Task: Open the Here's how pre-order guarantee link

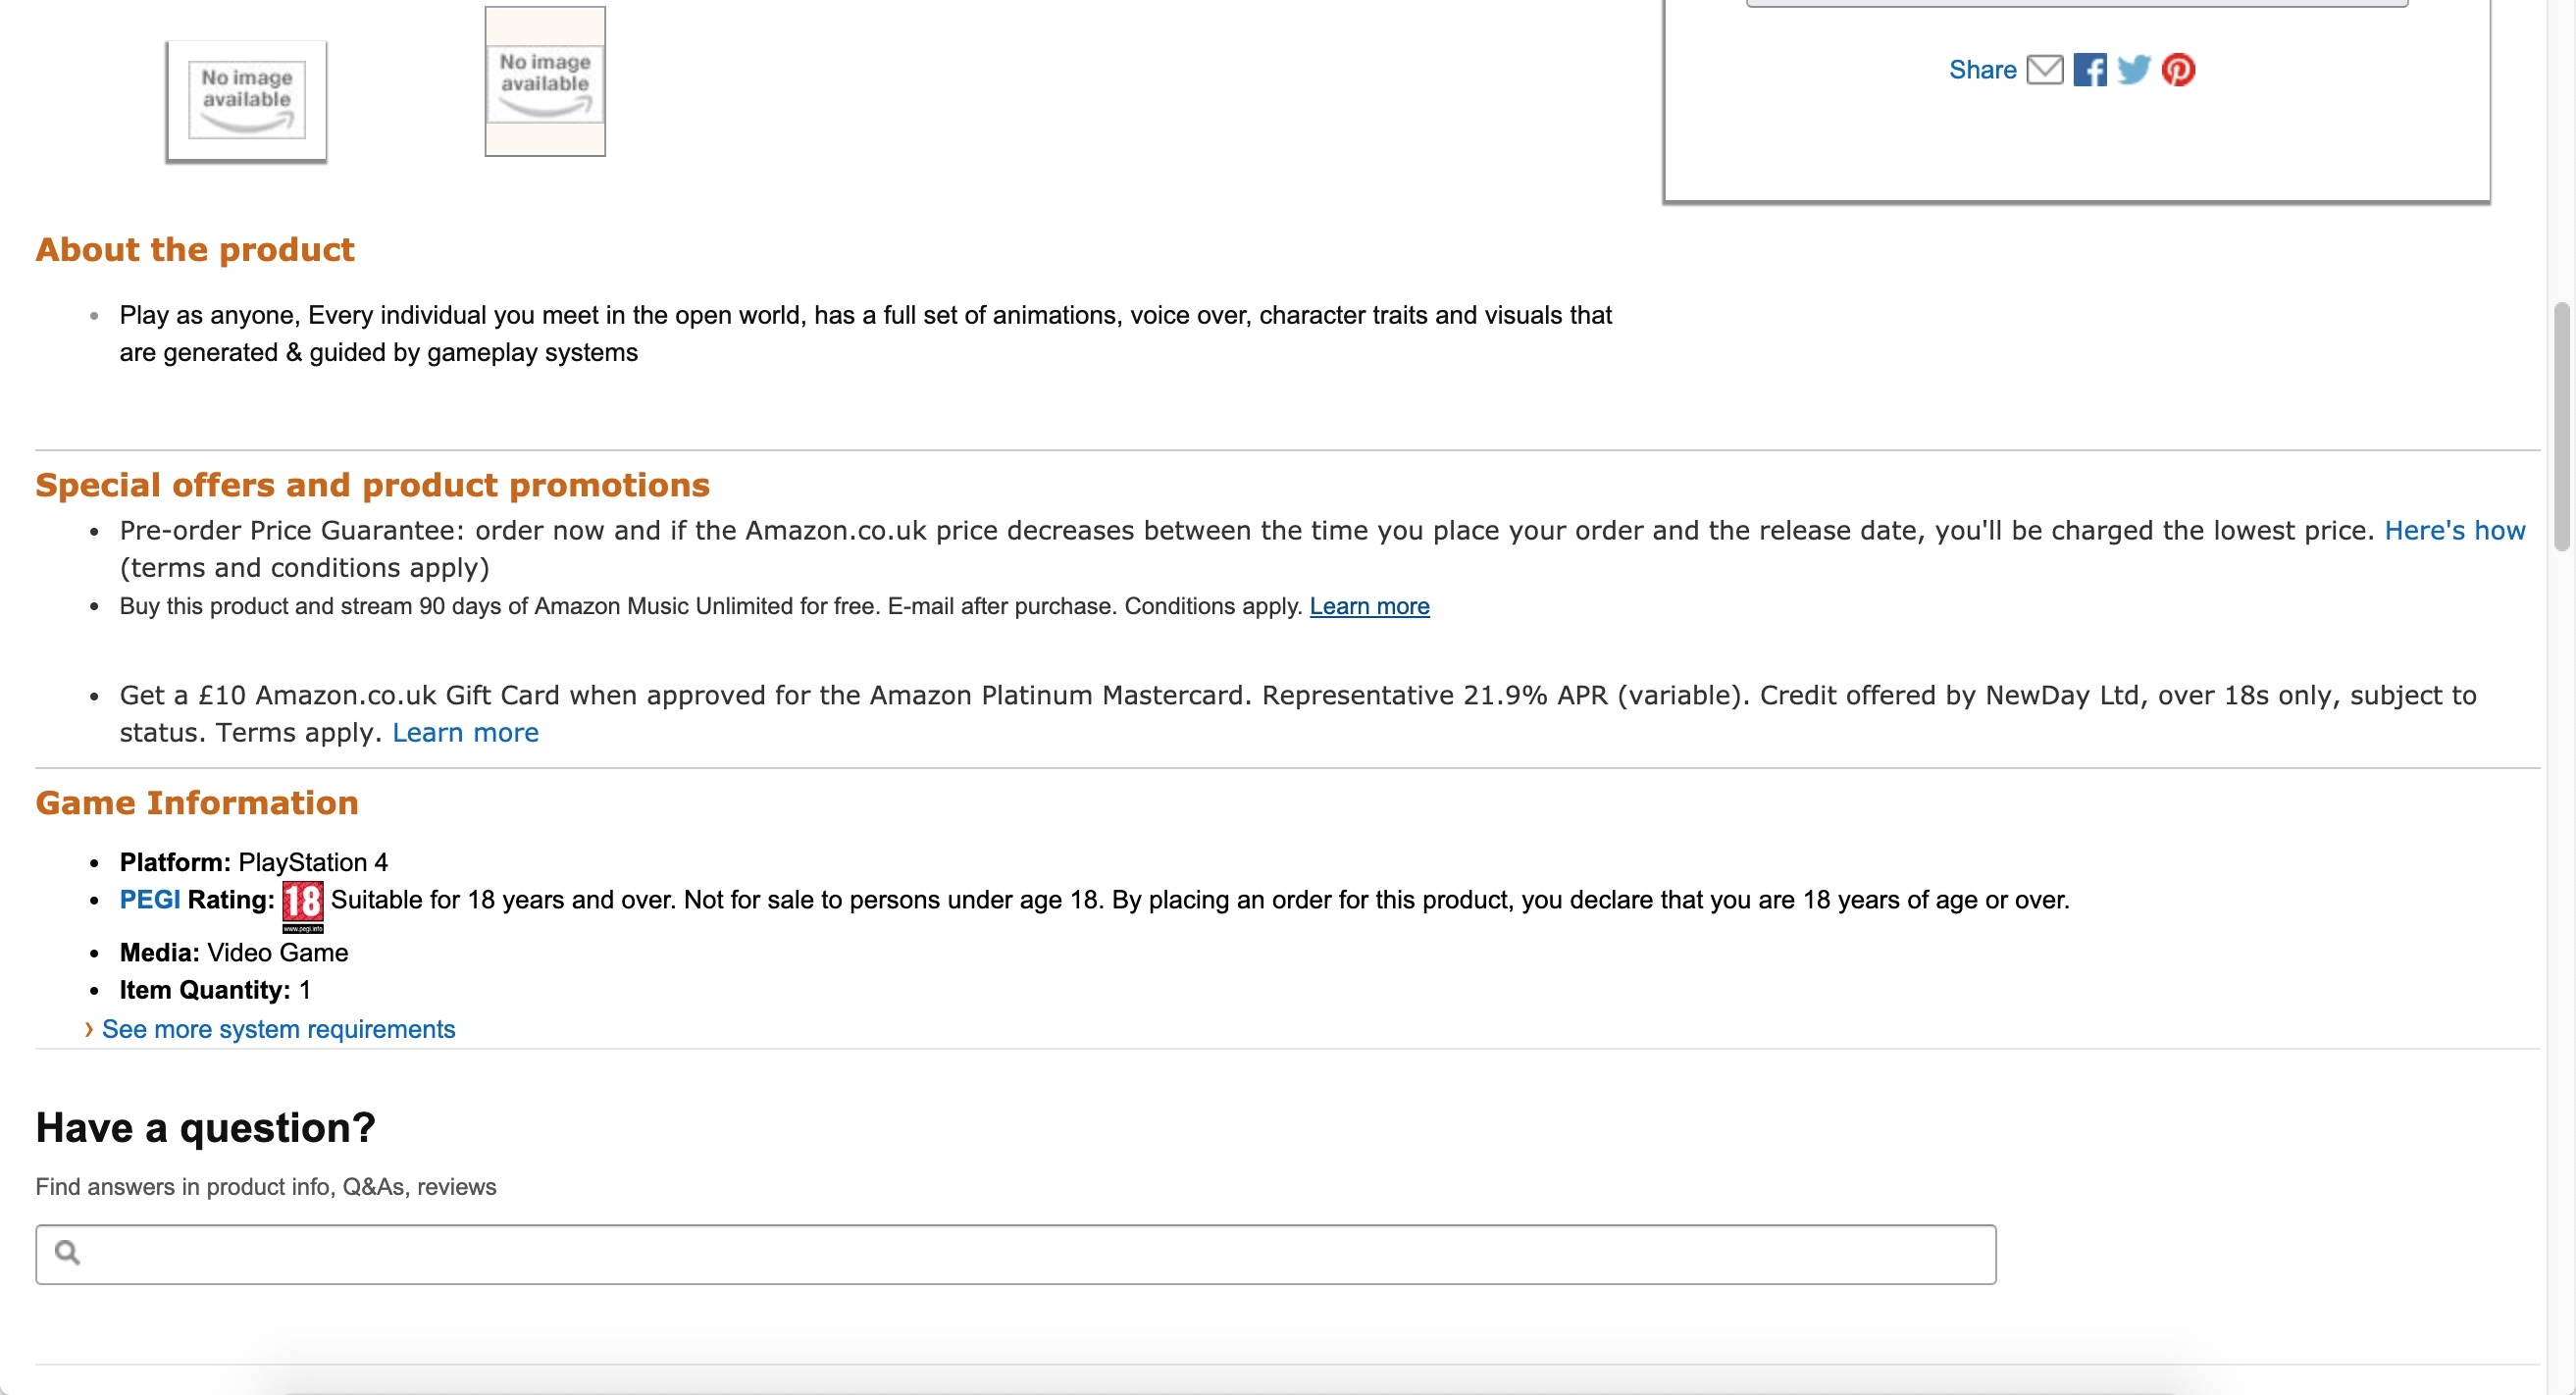Action: coord(2454,530)
